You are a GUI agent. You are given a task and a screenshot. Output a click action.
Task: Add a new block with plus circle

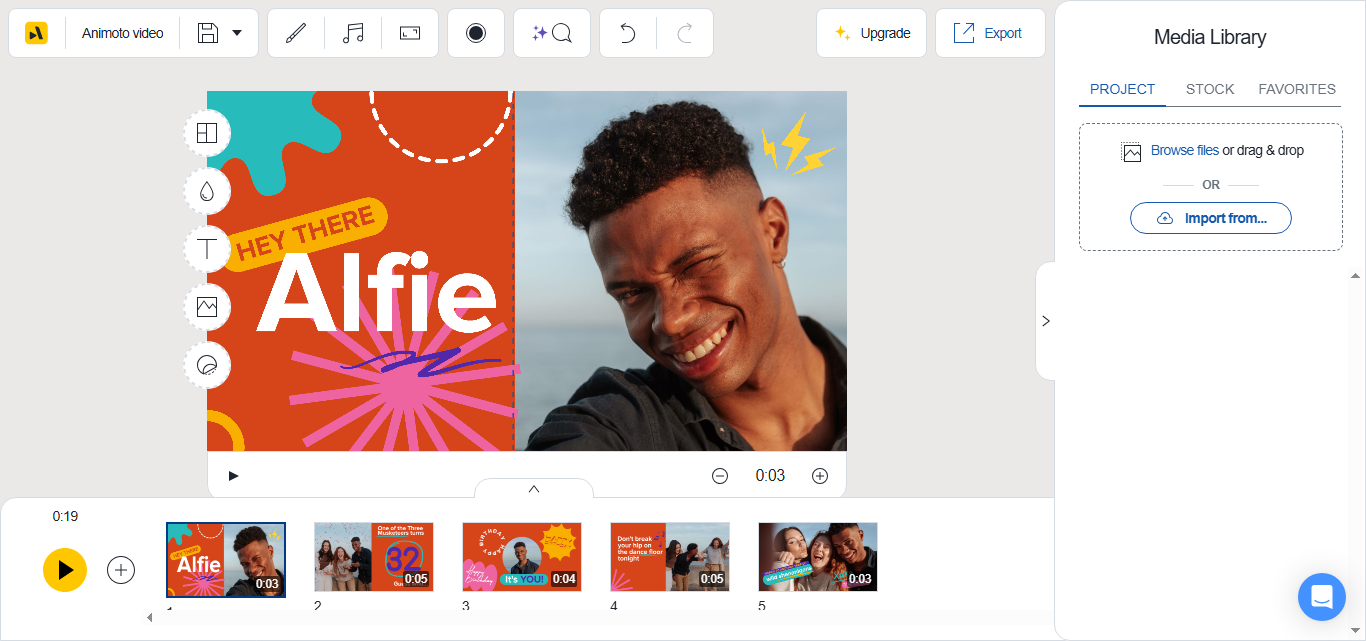121,570
